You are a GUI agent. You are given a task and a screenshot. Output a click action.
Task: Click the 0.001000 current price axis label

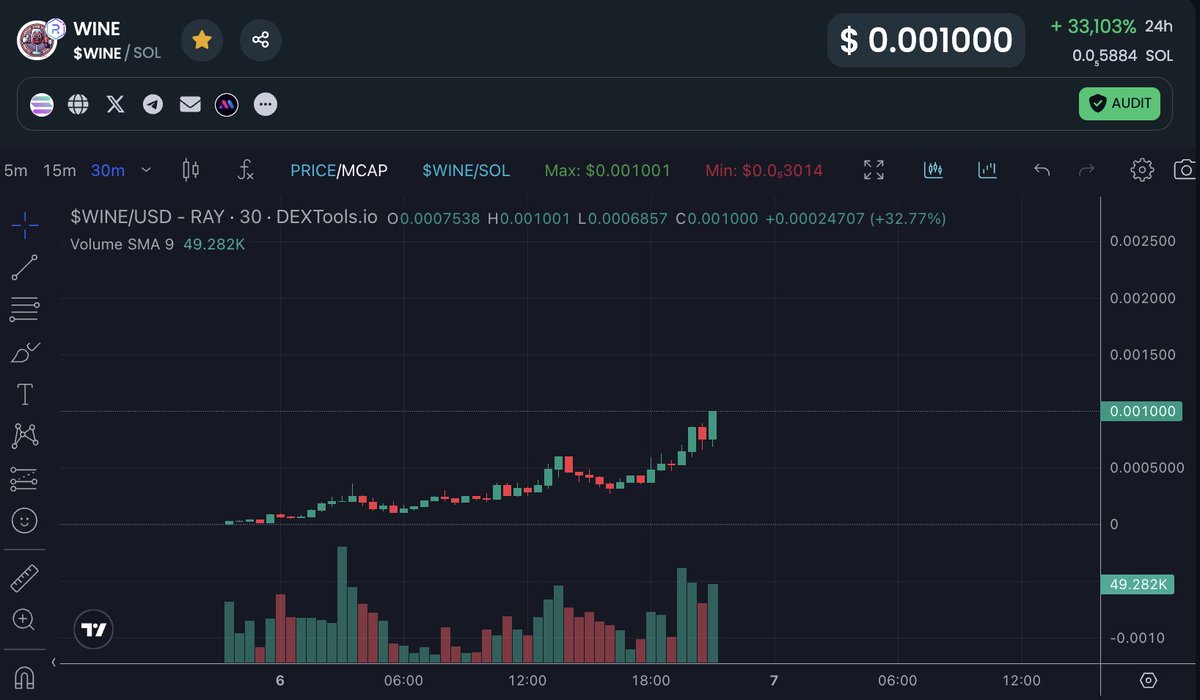[x=1140, y=411]
